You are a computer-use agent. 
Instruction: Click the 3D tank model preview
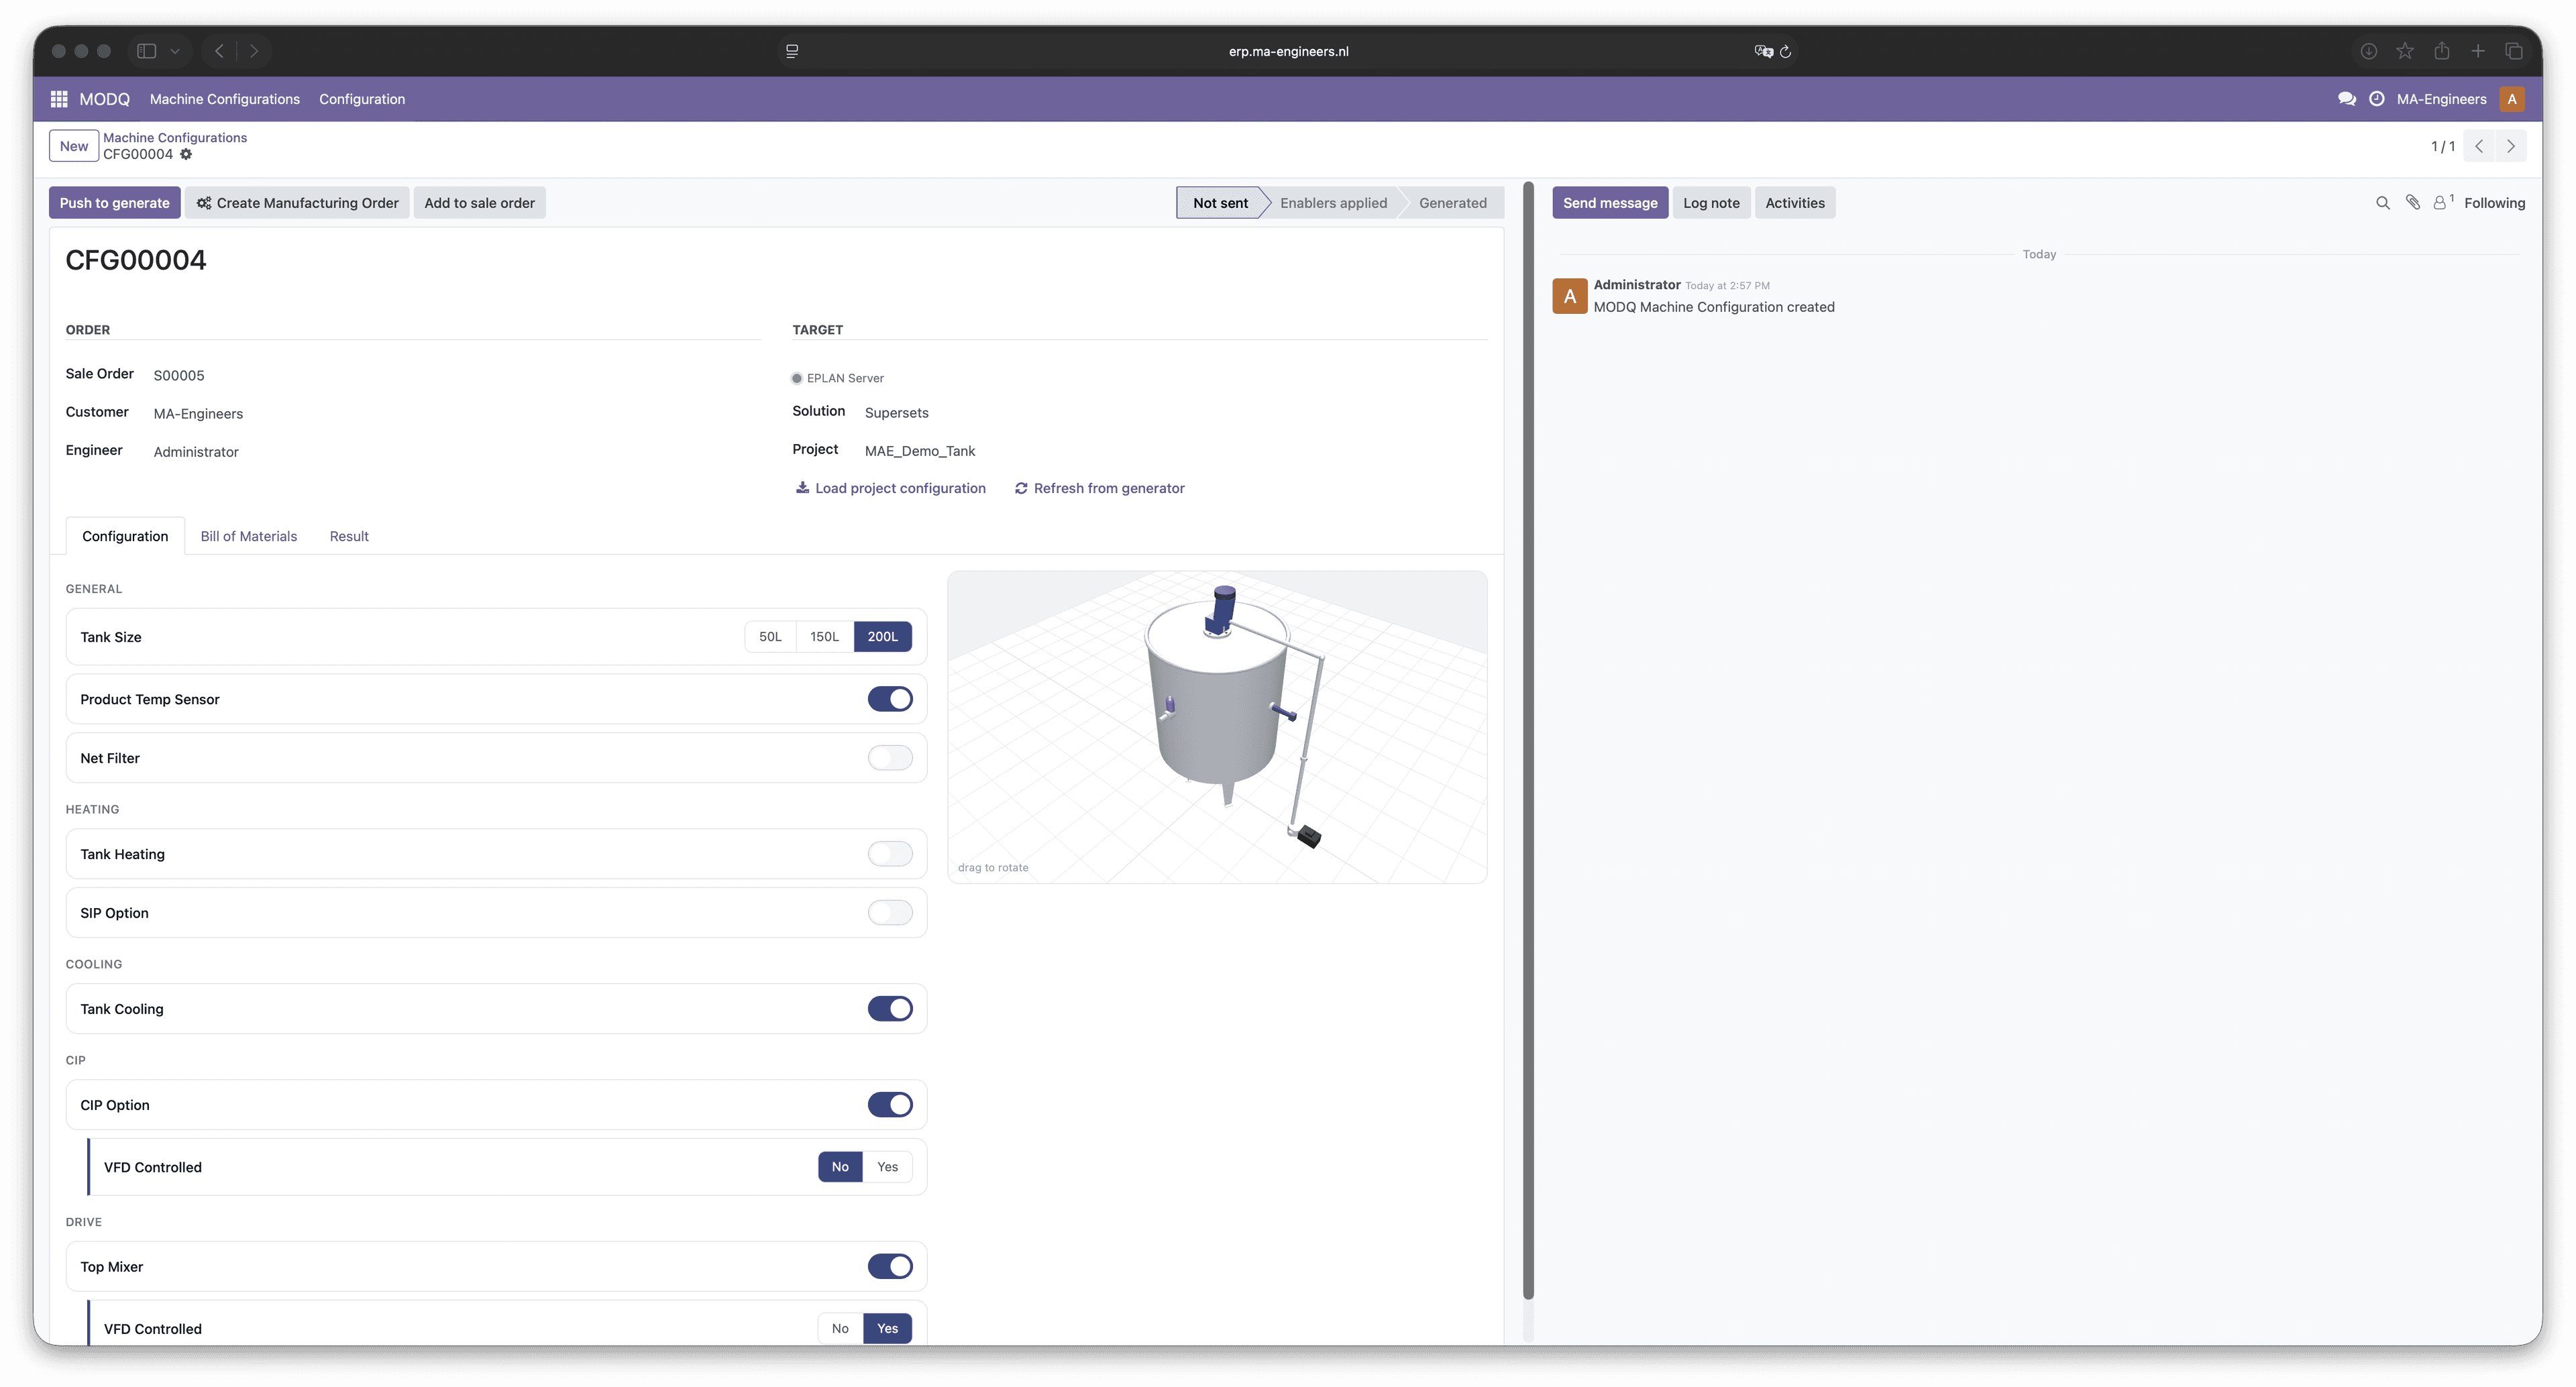(1217, 727)
